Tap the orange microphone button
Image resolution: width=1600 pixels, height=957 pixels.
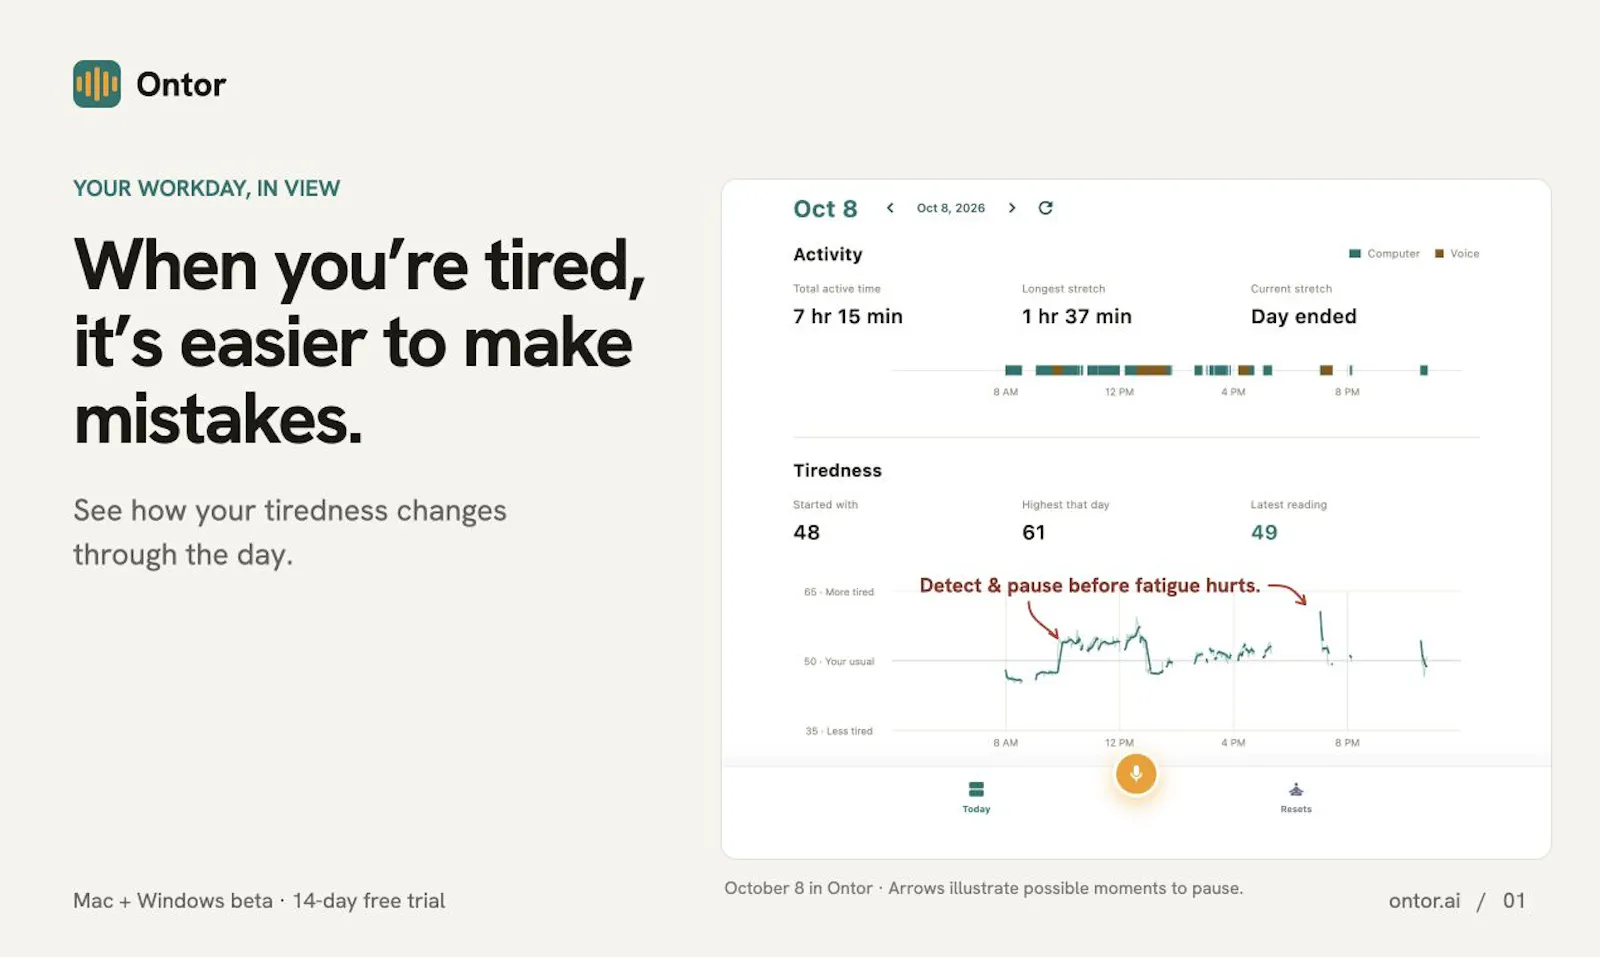click(1136, 773)
